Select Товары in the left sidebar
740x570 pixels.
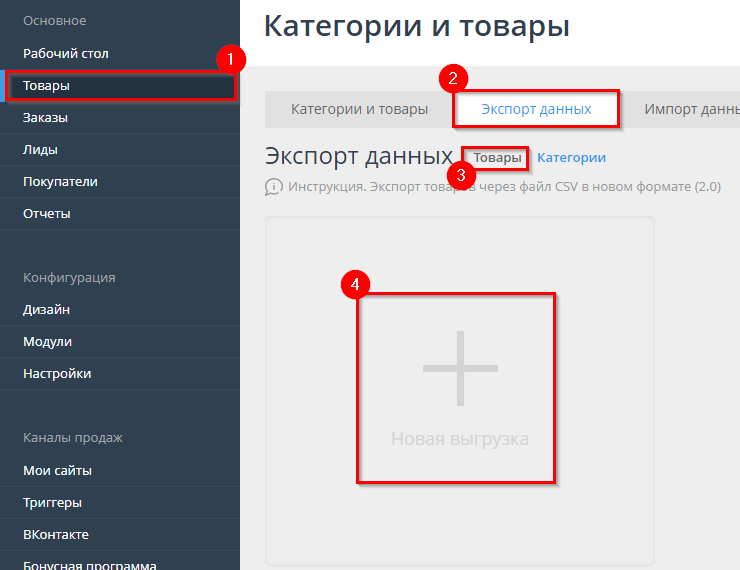pos(46,86)
